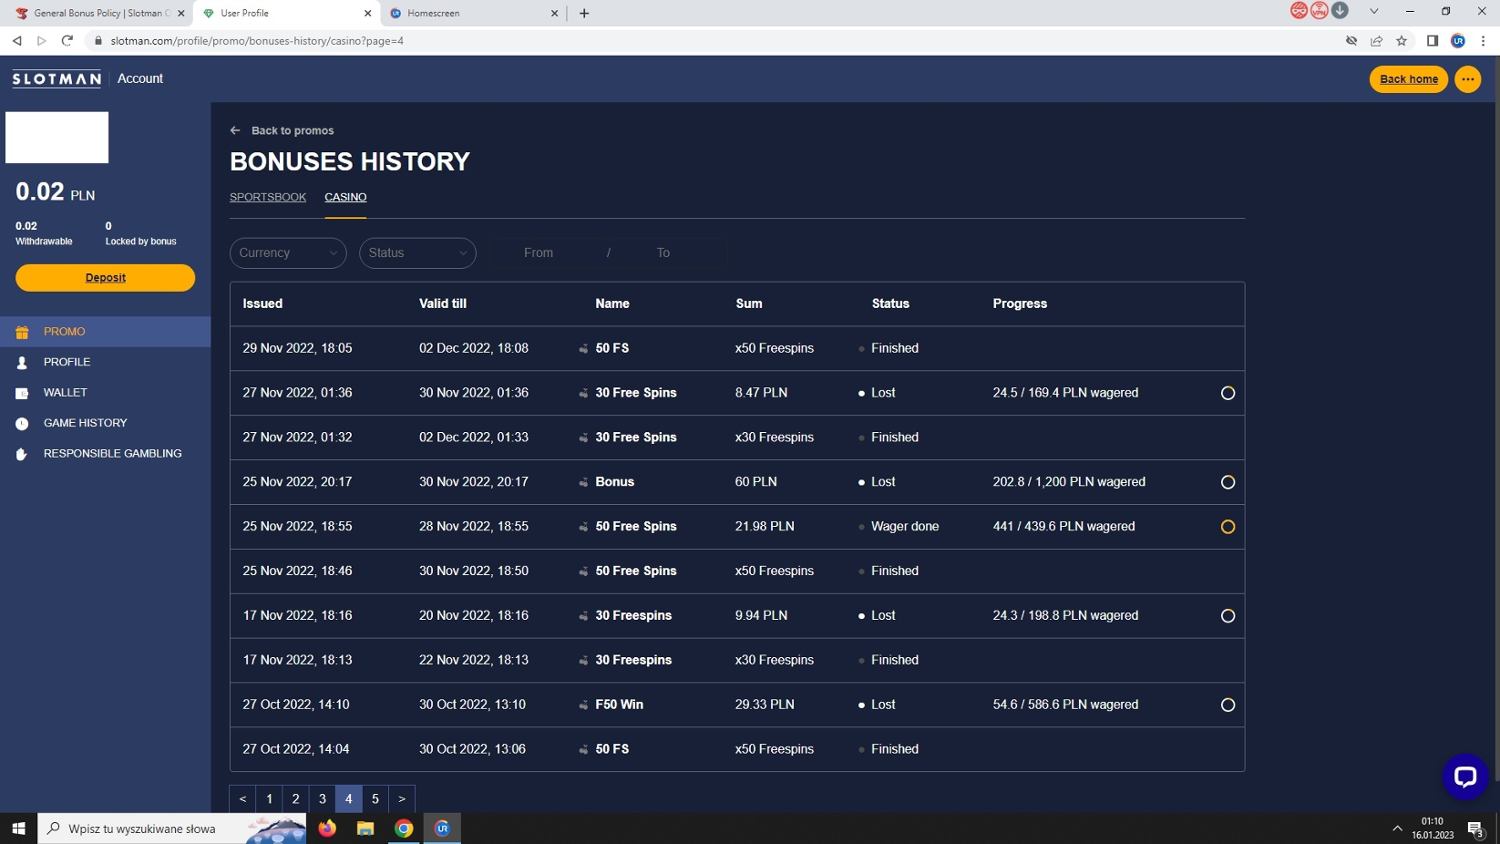The width and height of the screenshot is (1500, 844).
Task: Reload the page with browser refresh icon
Action: [x=67, y=41]
